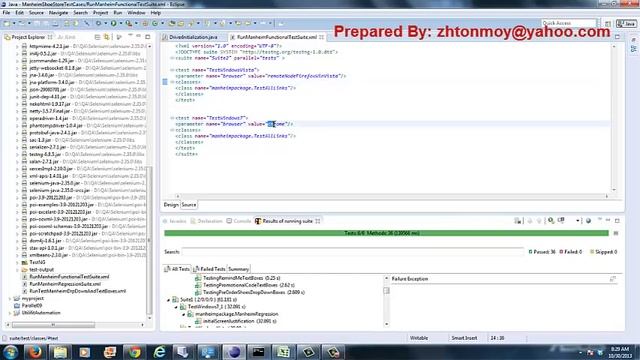This screenshot has width=640, height=360.
Task: Expand the UtilAllAutomation project node
Action: (10, 313)
